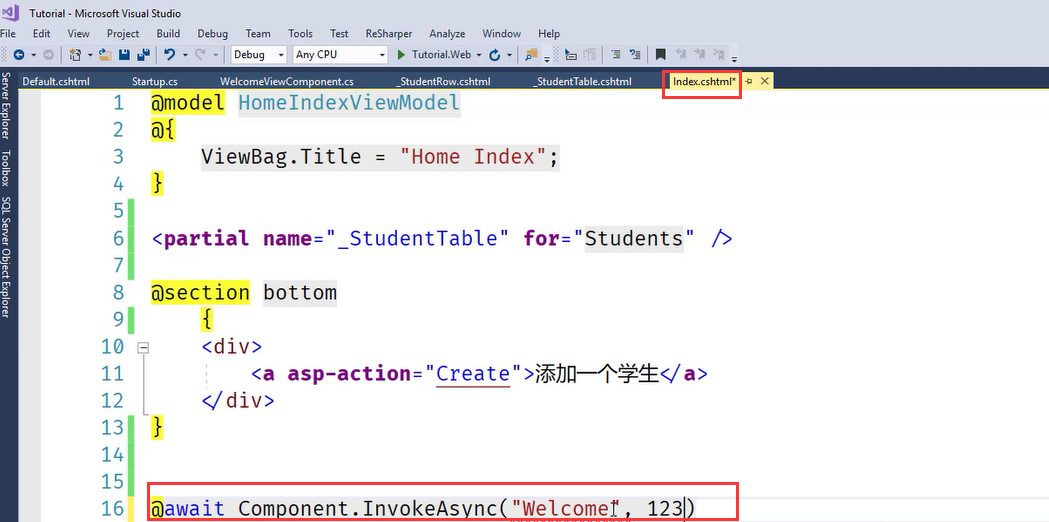Switch to the Default.cshtml tab
1049x522 pixels.
(x=56, y=82)
